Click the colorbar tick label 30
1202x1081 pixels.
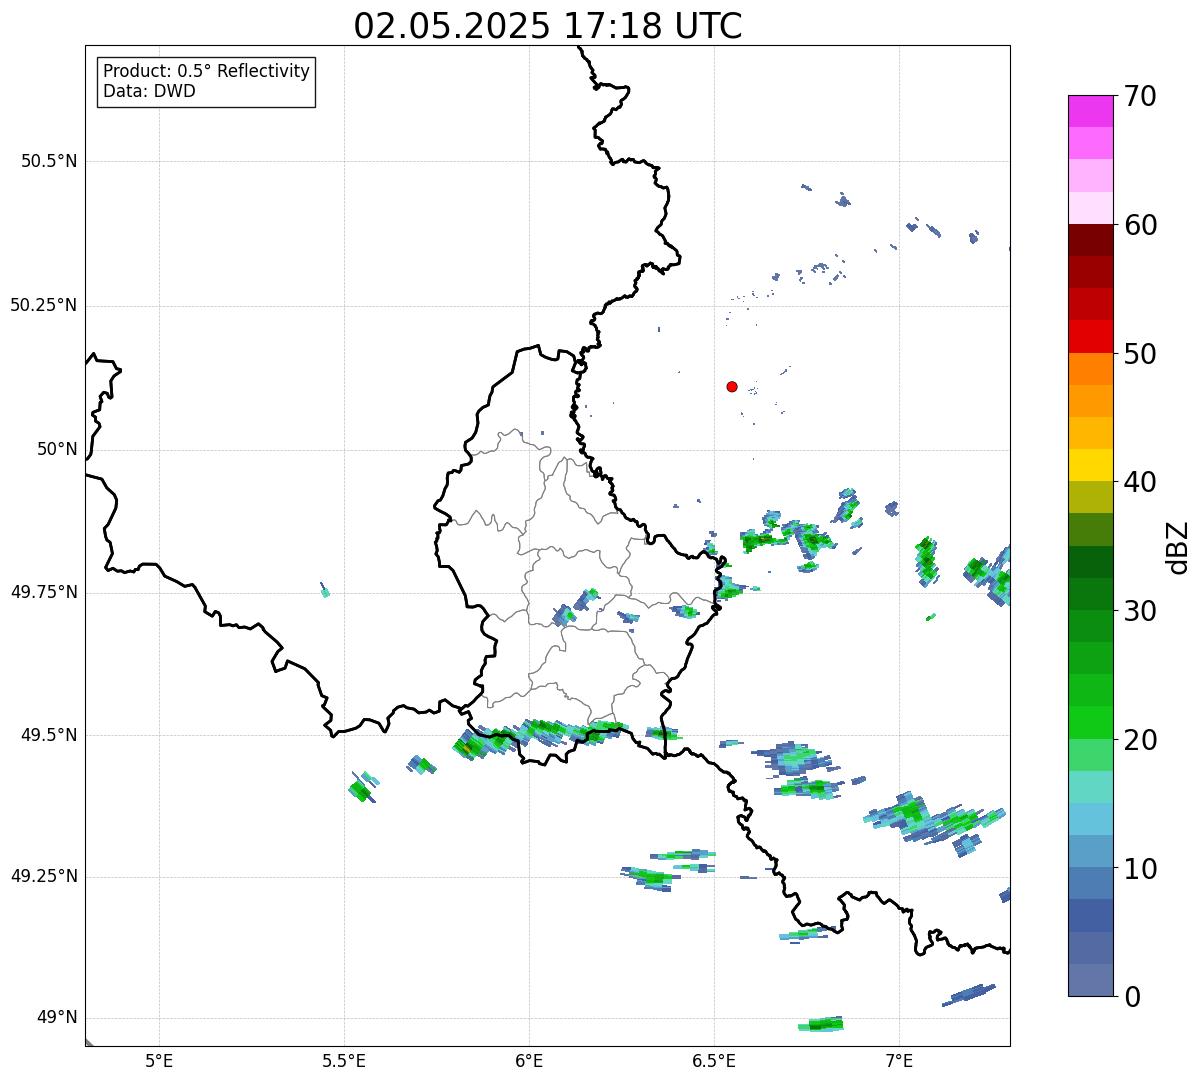pos(1139,611)
